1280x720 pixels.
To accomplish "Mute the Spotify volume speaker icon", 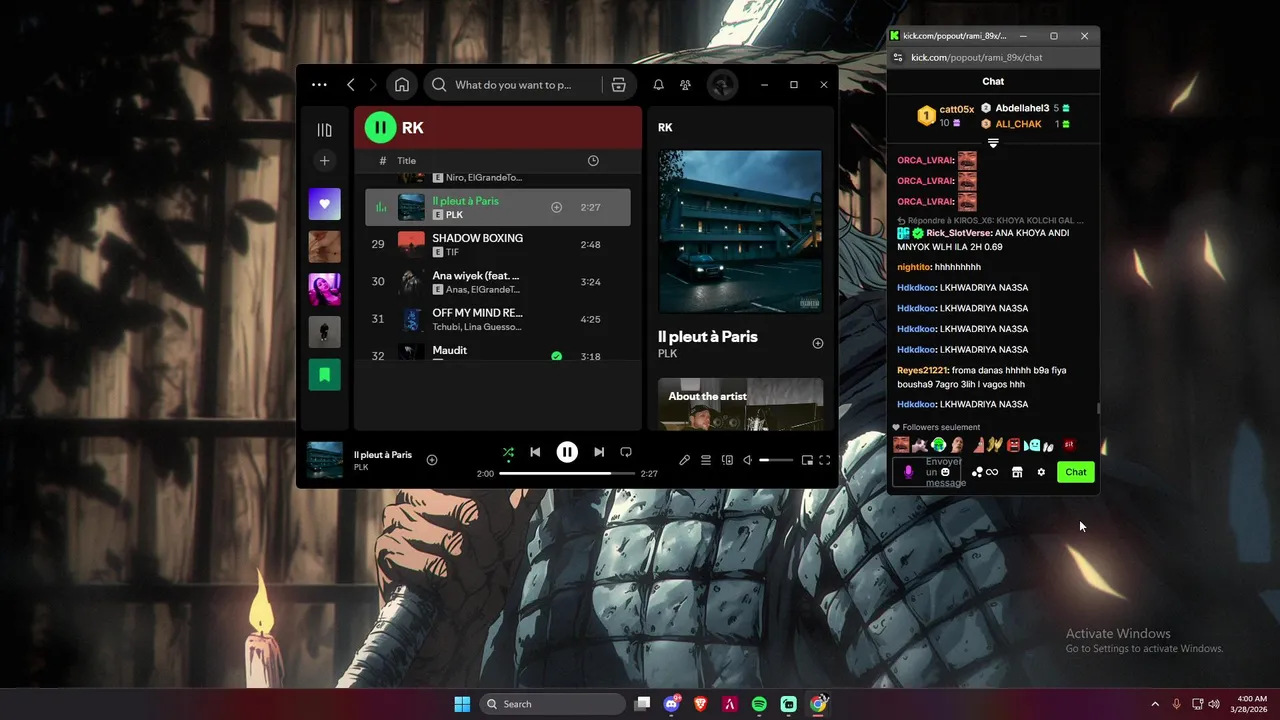I will pos(747,460).
